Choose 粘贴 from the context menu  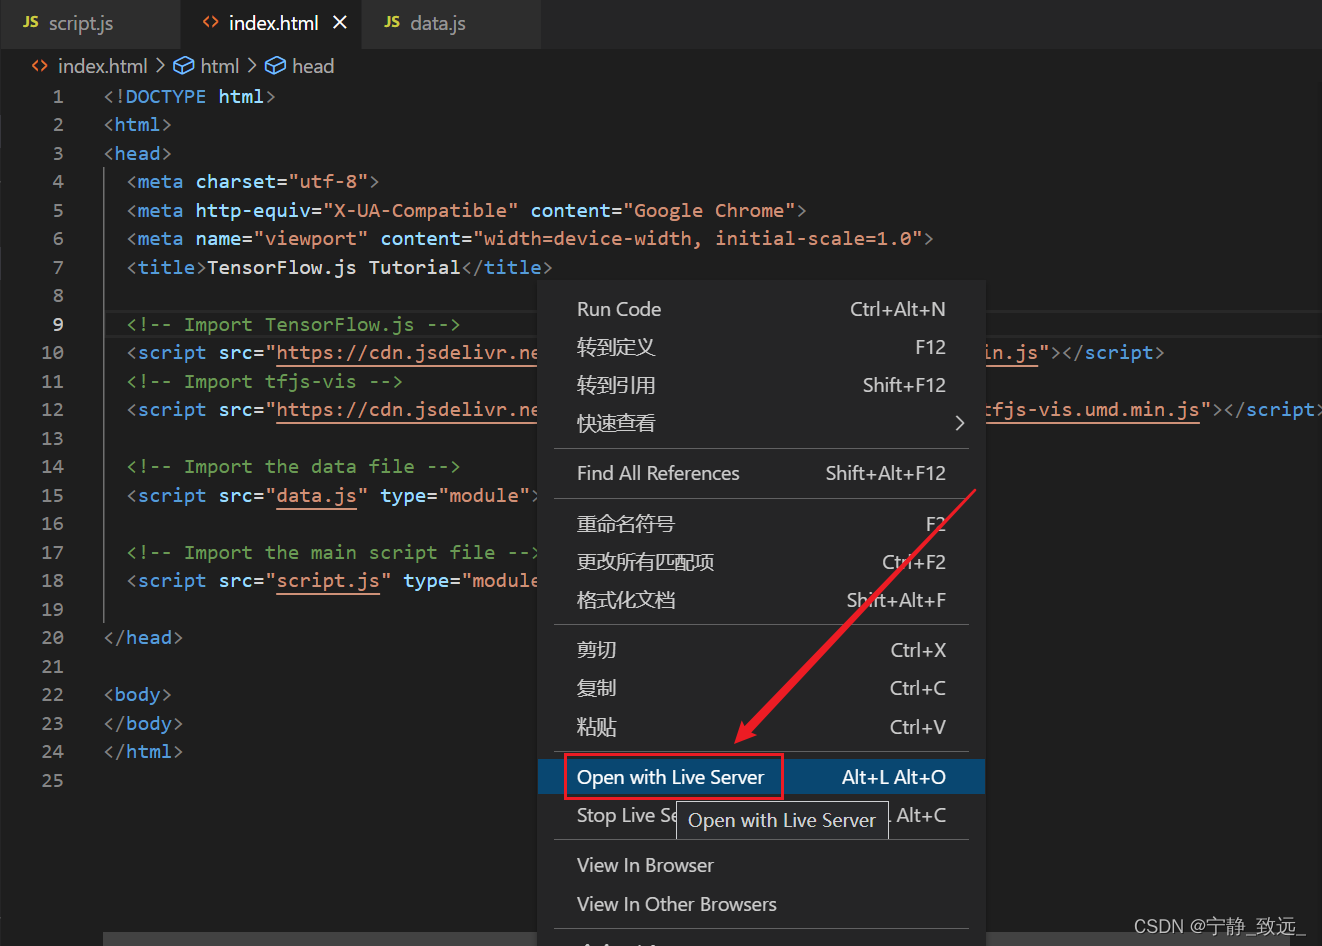pos(761,727)
